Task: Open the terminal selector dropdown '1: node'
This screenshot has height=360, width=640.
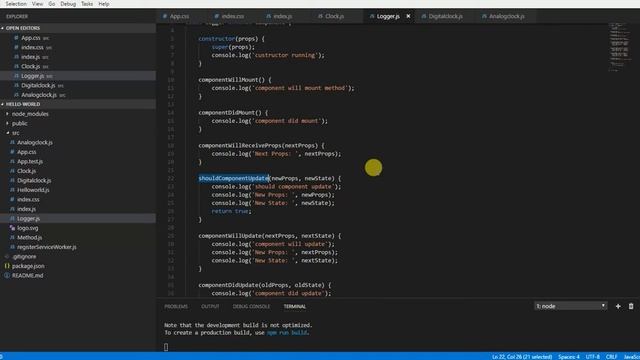Action: [x=570, y=306]
